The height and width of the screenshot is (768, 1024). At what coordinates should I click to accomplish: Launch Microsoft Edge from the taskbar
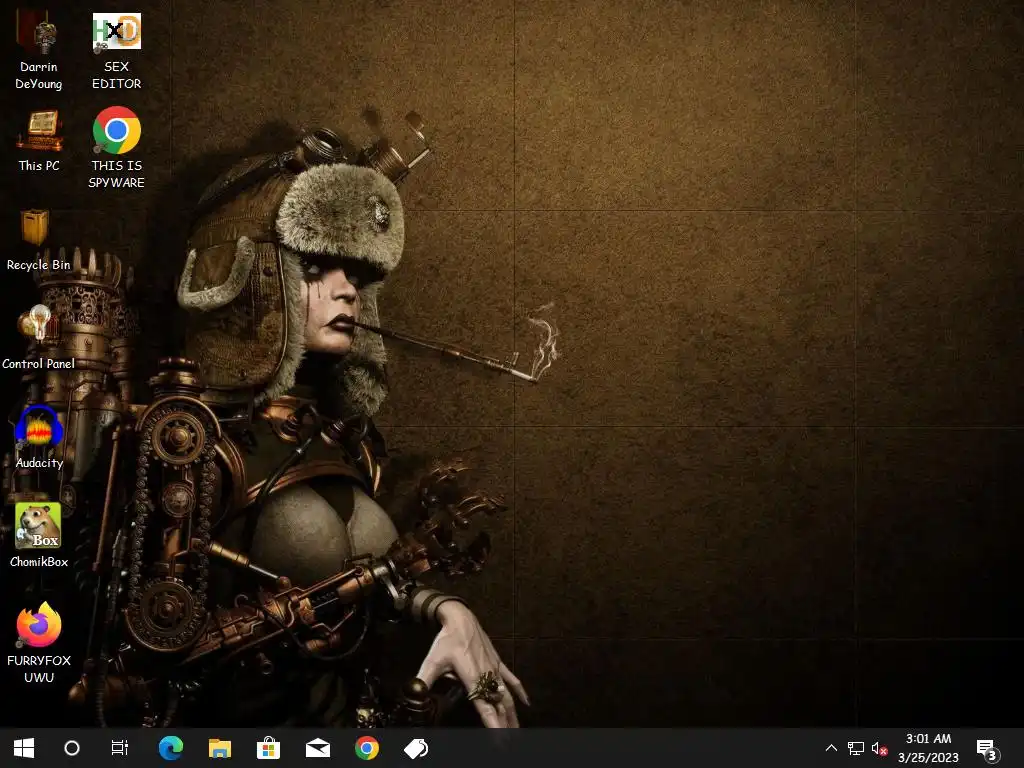click(x=170, y=748)
